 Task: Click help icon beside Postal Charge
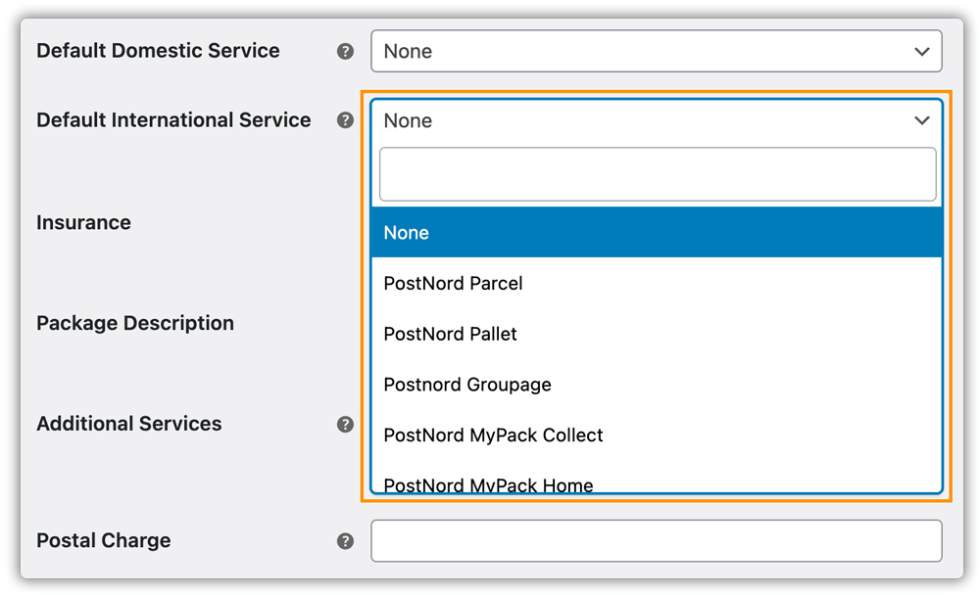click(x=345, y=541)
